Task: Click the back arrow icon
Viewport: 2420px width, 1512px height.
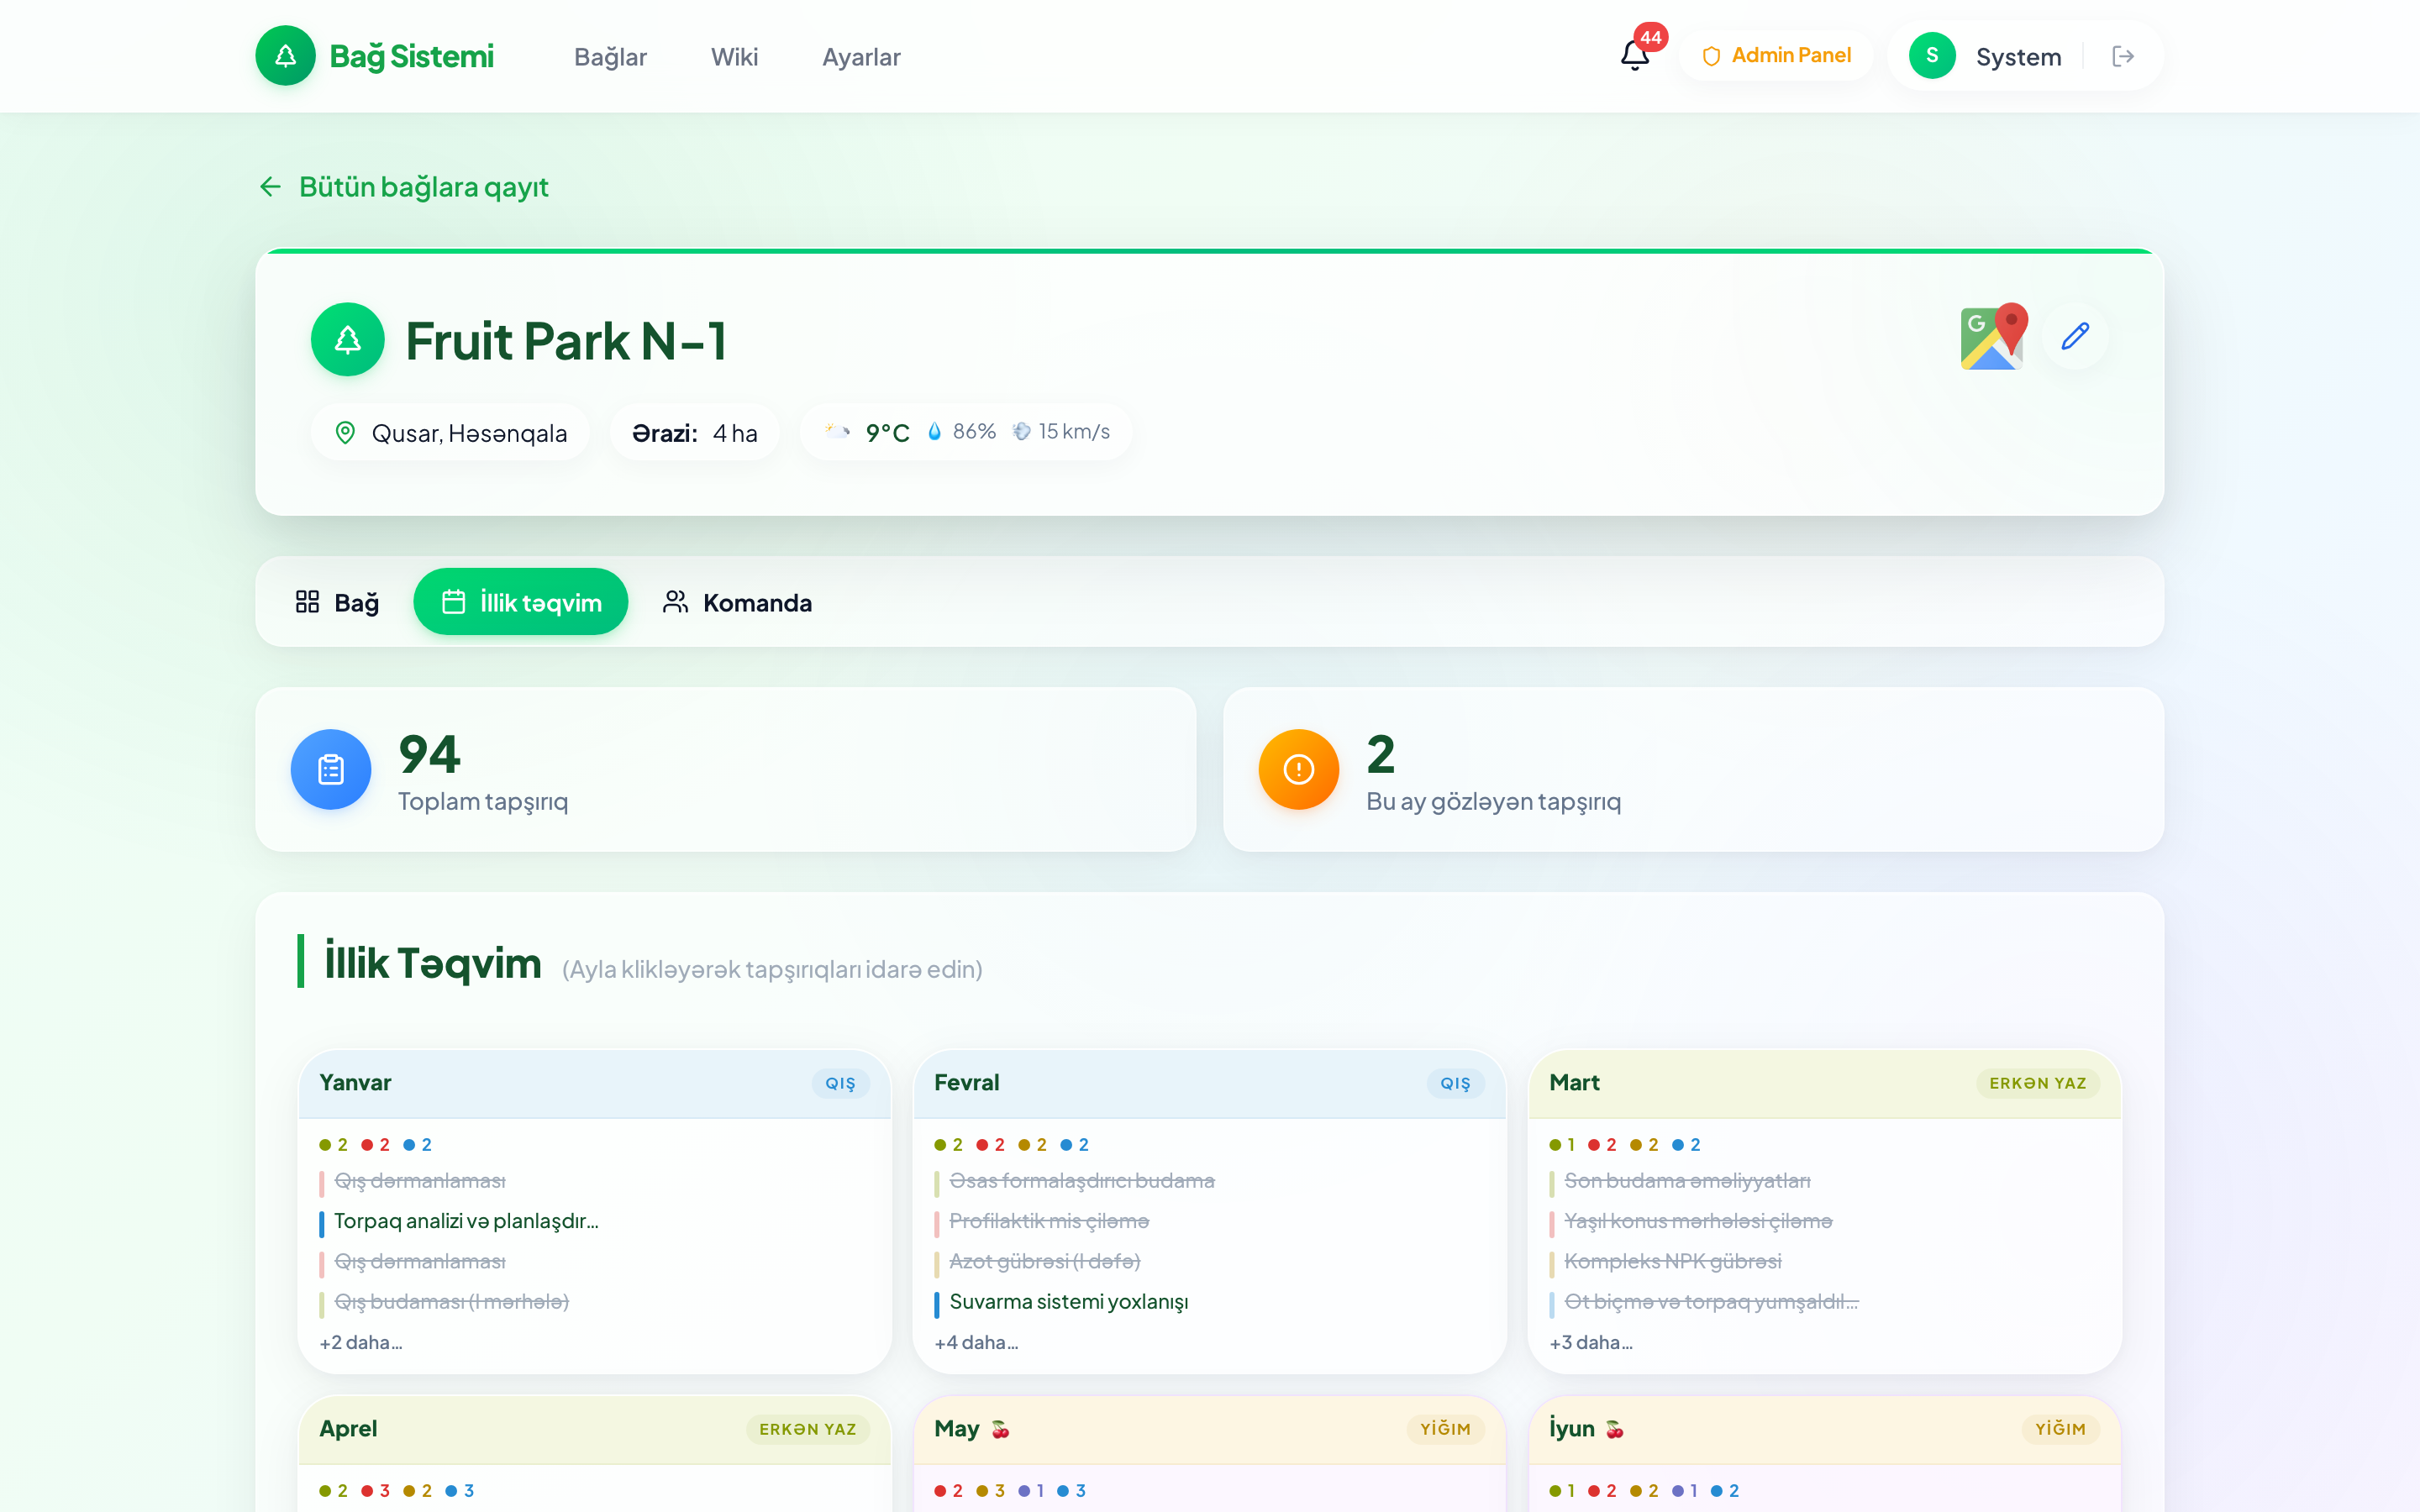Action: [x=270, y=187]
